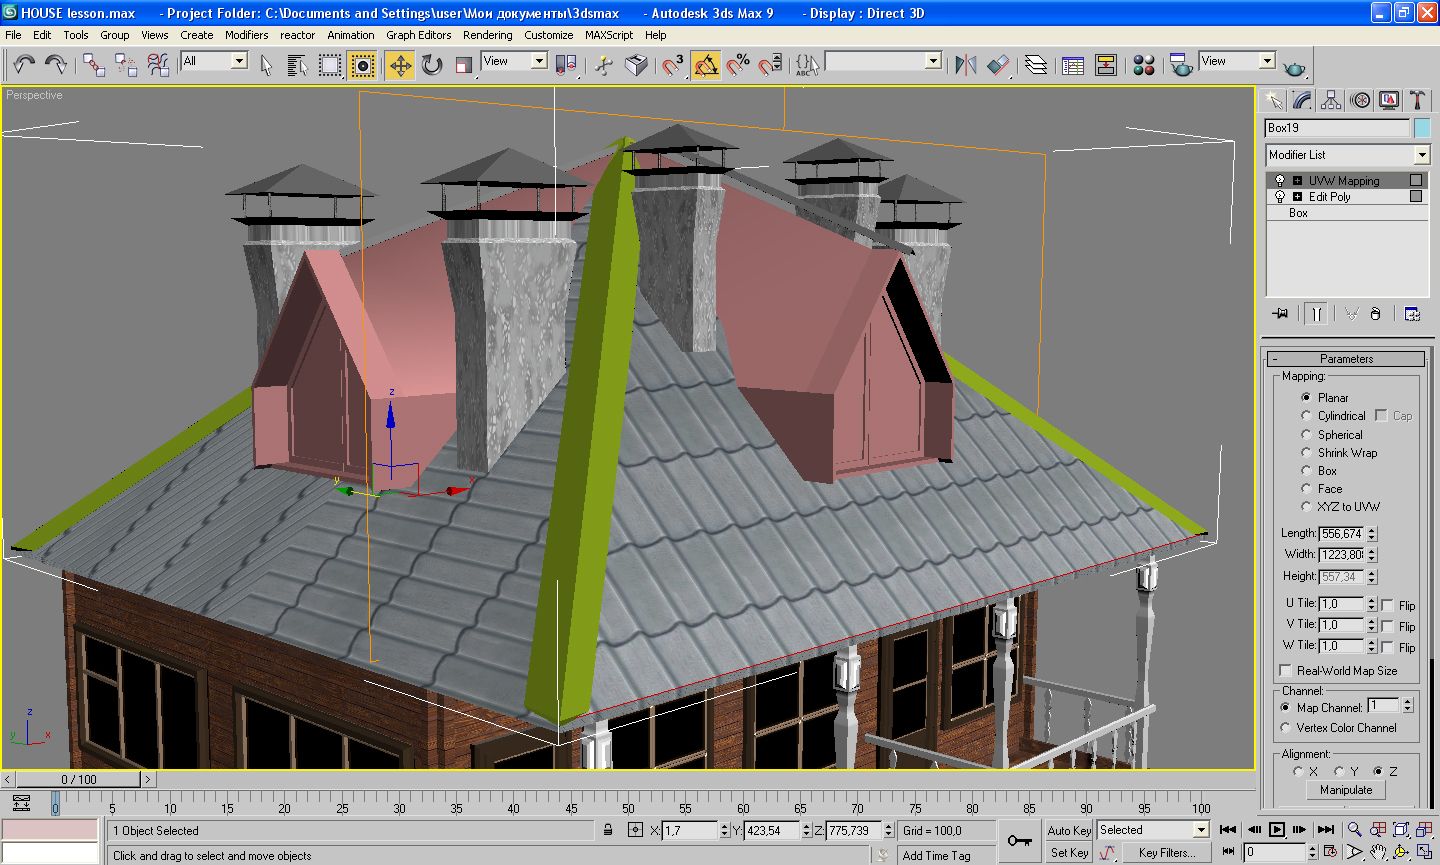This screenshot has width=1440, height=865.
Task: Toggle the selection lock padlock icon
Action: (x=608, y=830)
